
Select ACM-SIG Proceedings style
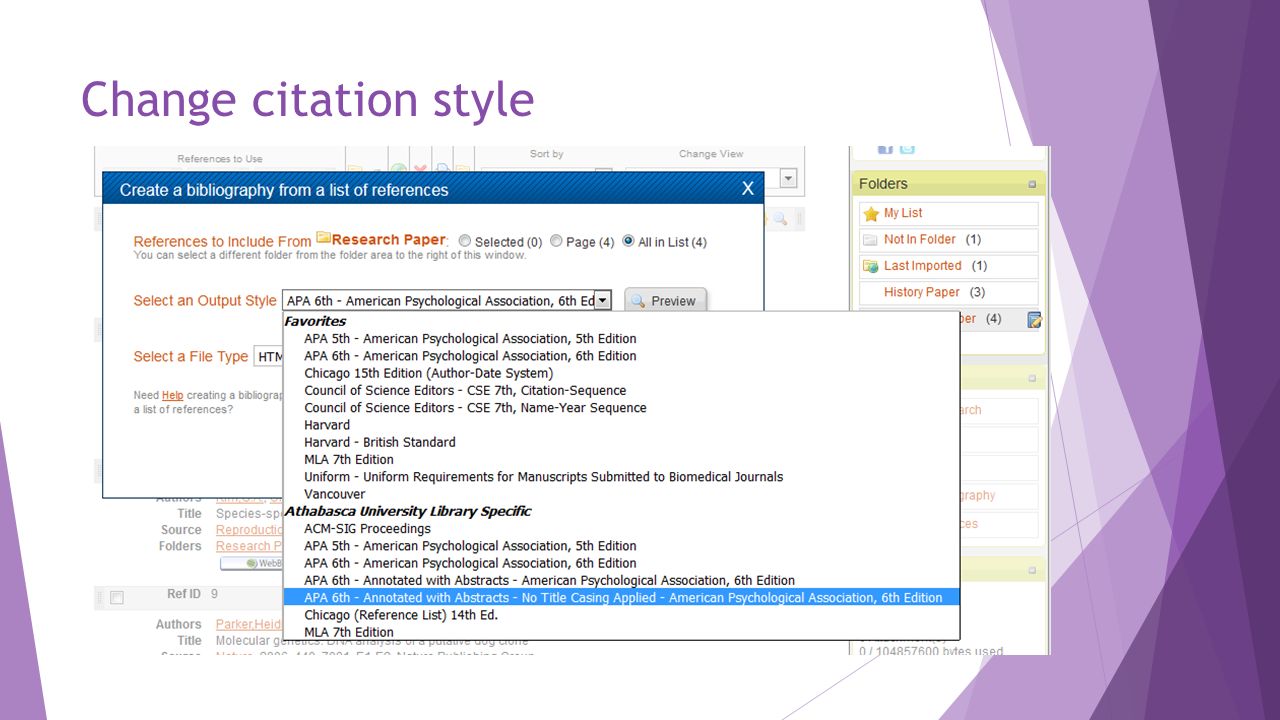[367, 528]
